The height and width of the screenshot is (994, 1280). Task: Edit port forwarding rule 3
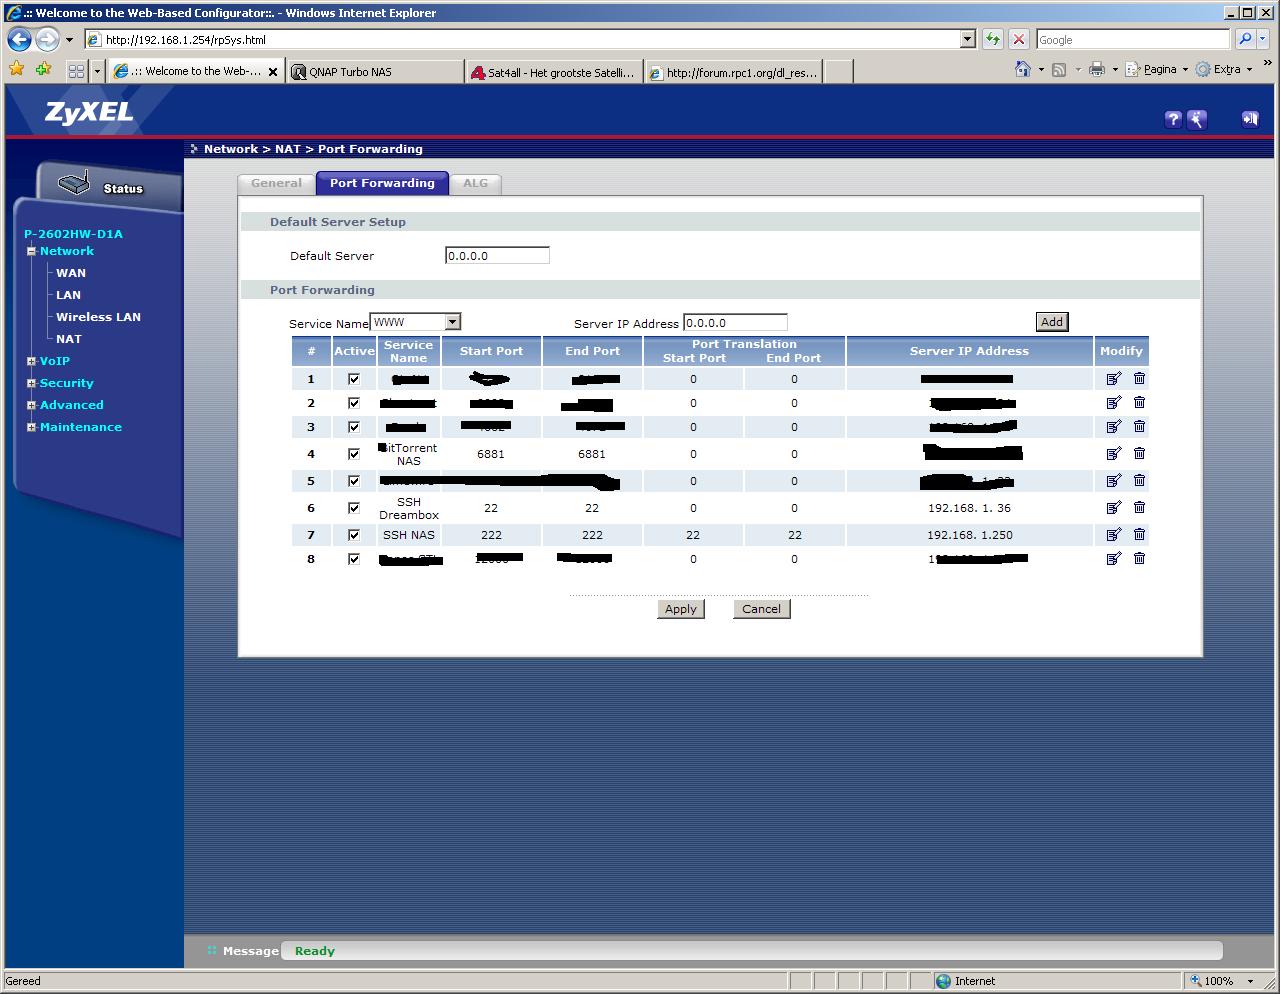1114,426
